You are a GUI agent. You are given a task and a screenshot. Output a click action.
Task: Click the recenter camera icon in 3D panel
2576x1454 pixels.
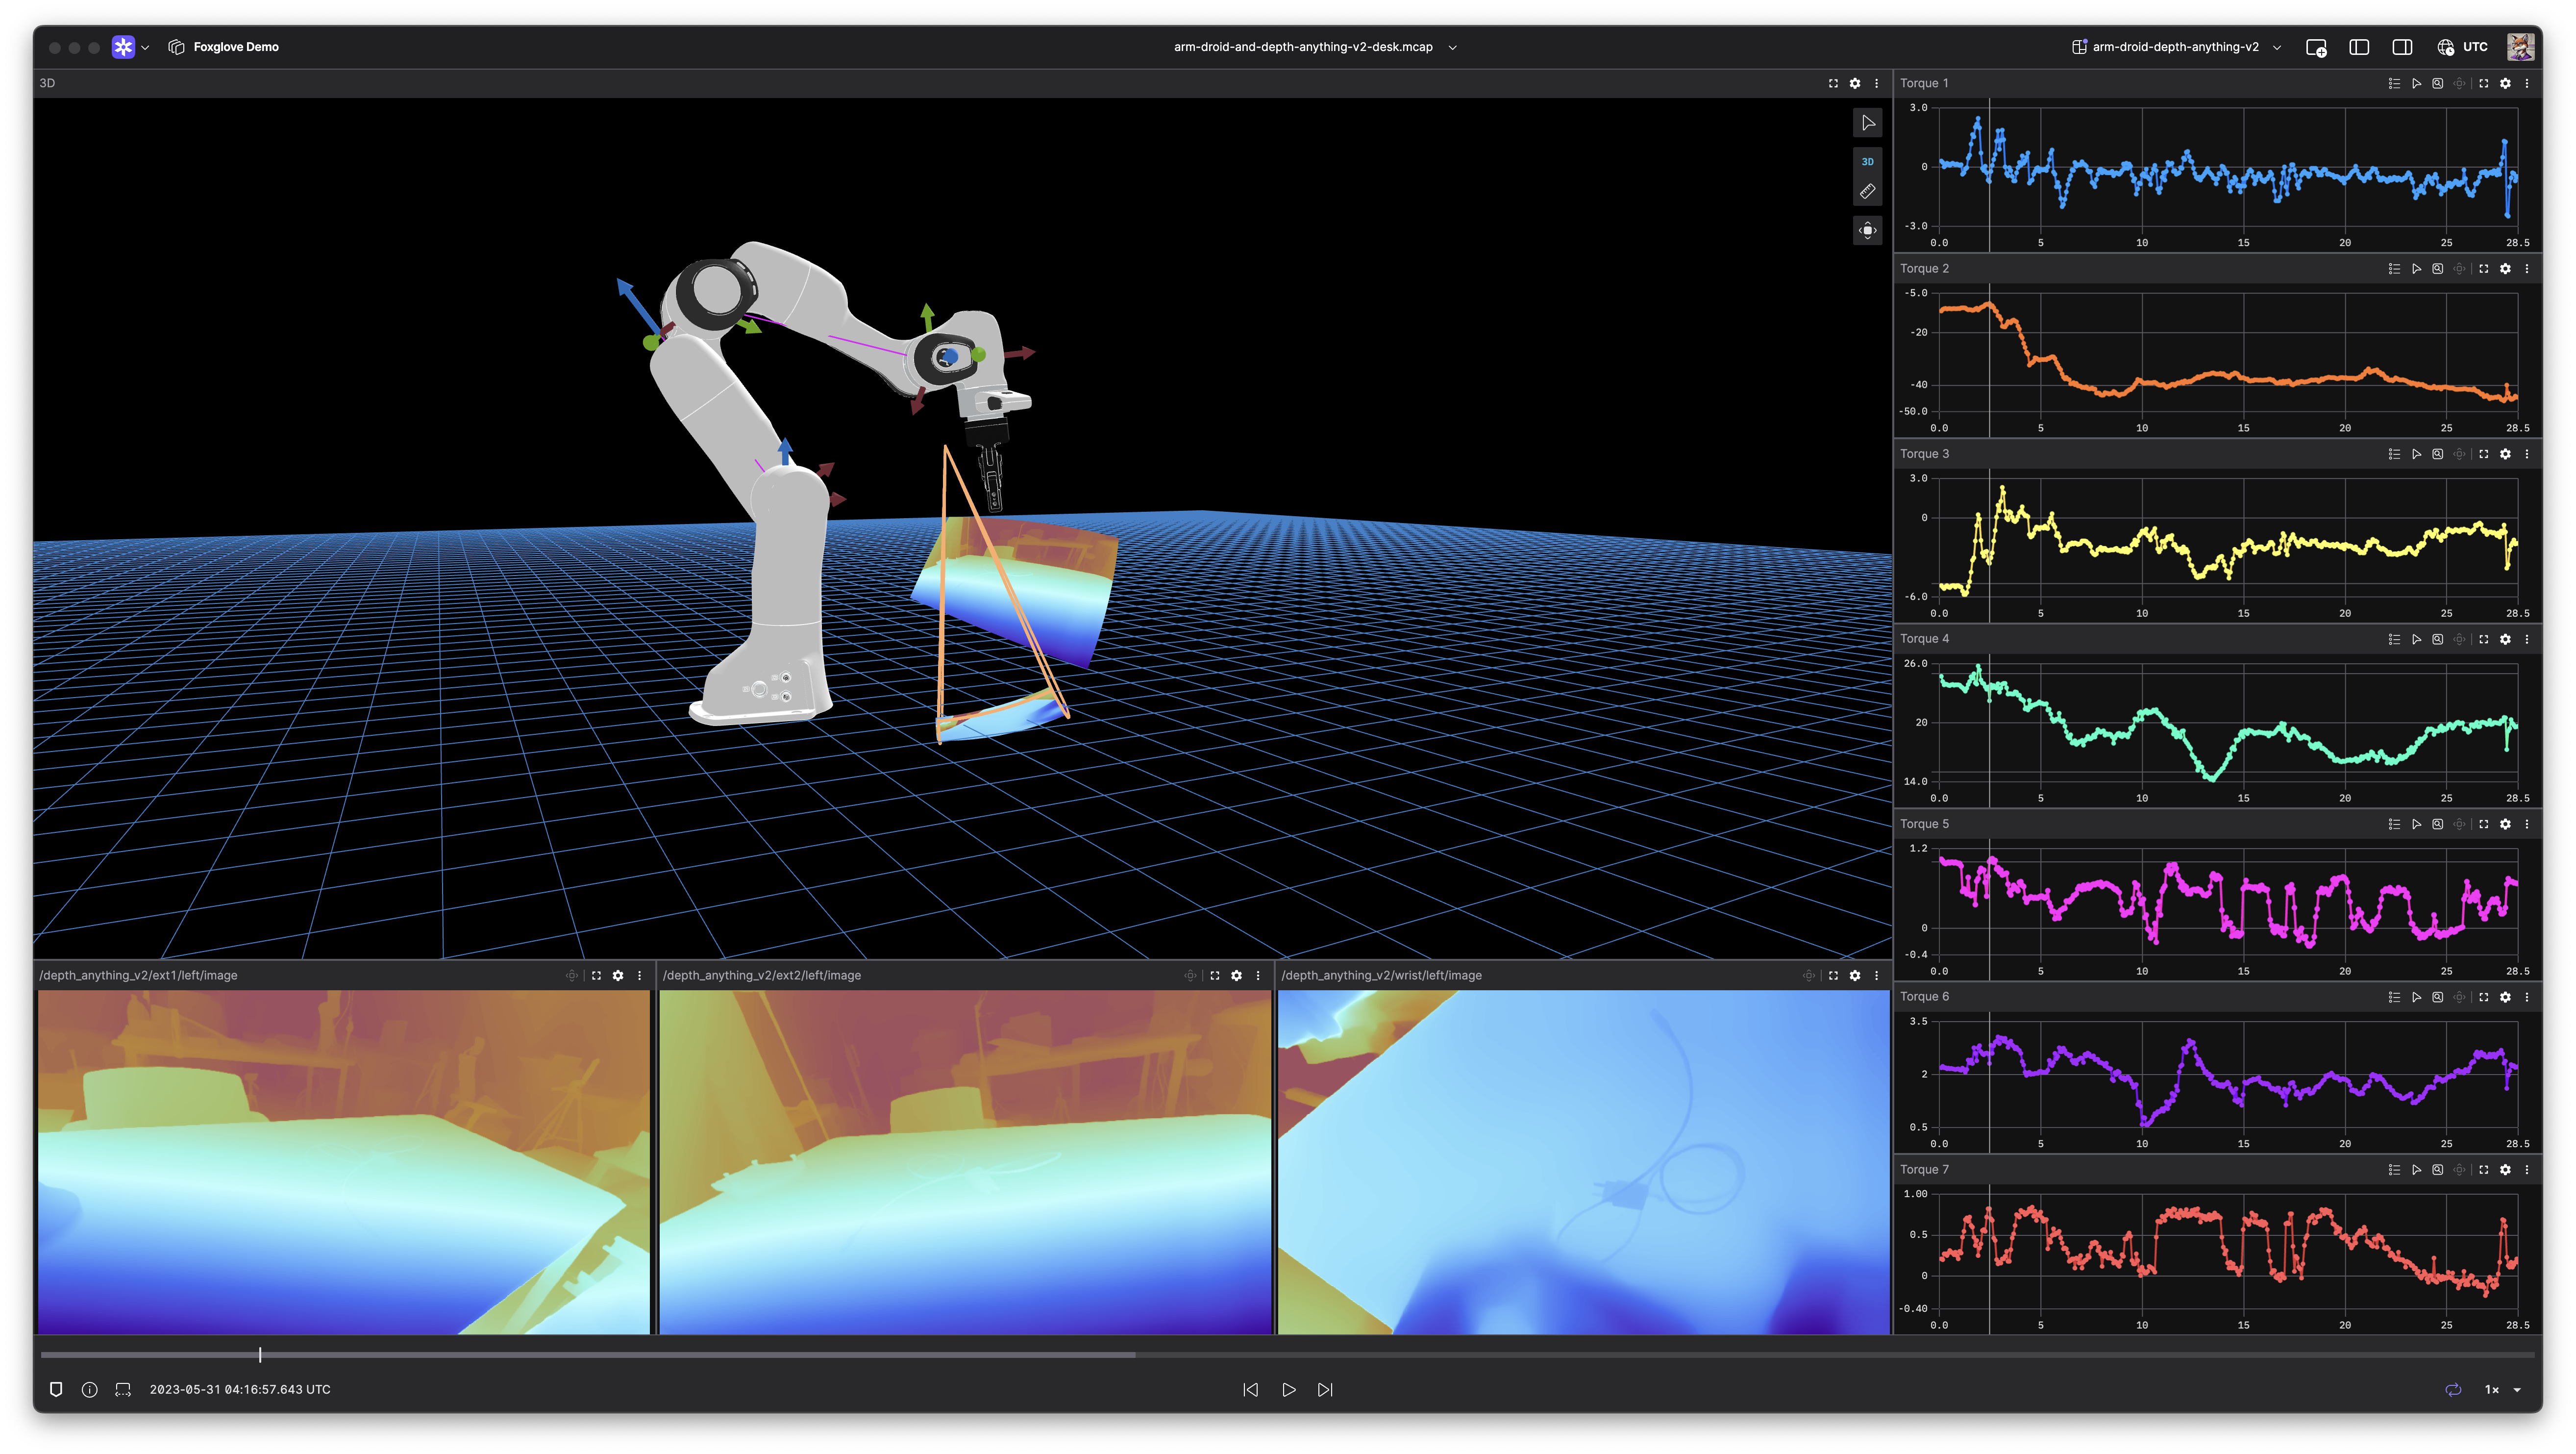point(1867,231)
